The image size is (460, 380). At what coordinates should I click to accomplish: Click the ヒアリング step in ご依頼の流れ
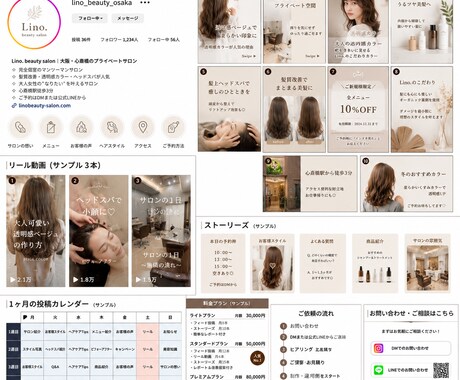tap(306, 349)
